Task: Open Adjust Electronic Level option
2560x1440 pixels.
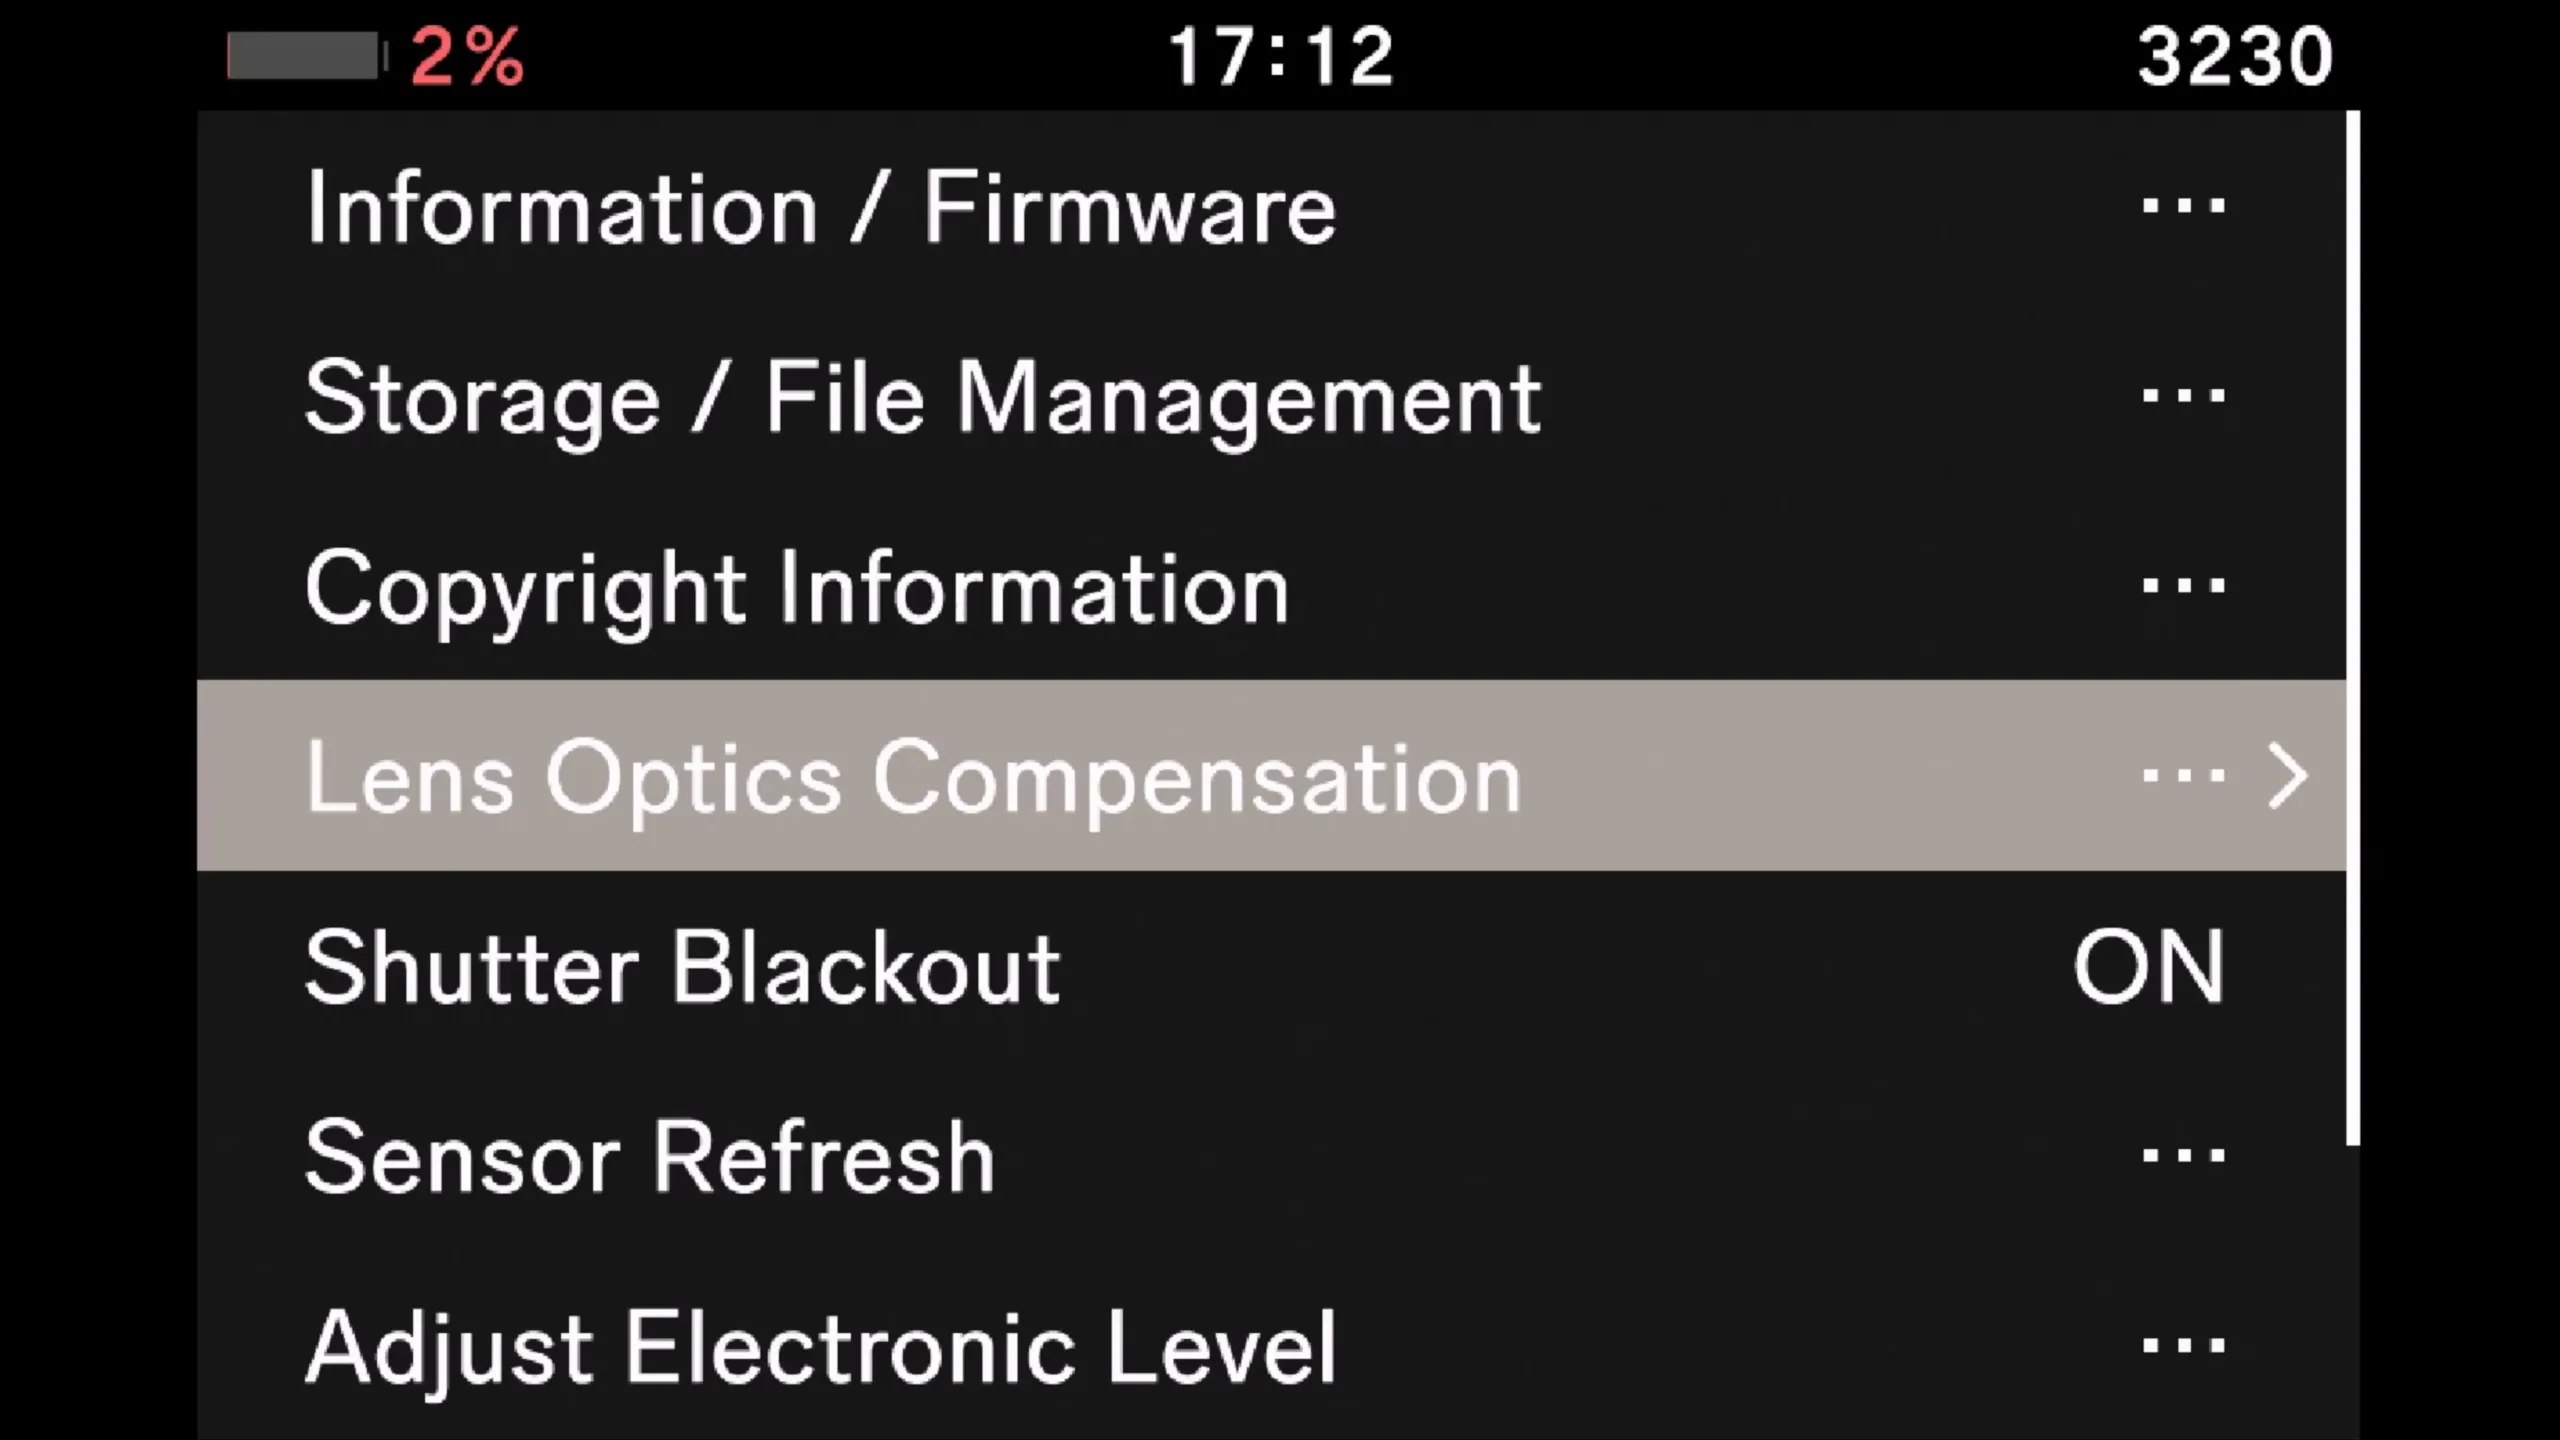Action: [820, 1350]
